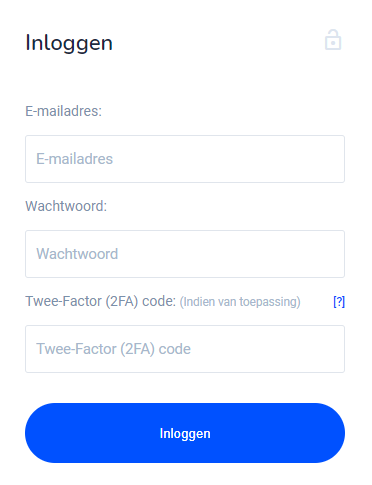Viewport: 372px width, 485px height.
Task: Click inside the 2FA code text box
Action: (x=185, y=349)
